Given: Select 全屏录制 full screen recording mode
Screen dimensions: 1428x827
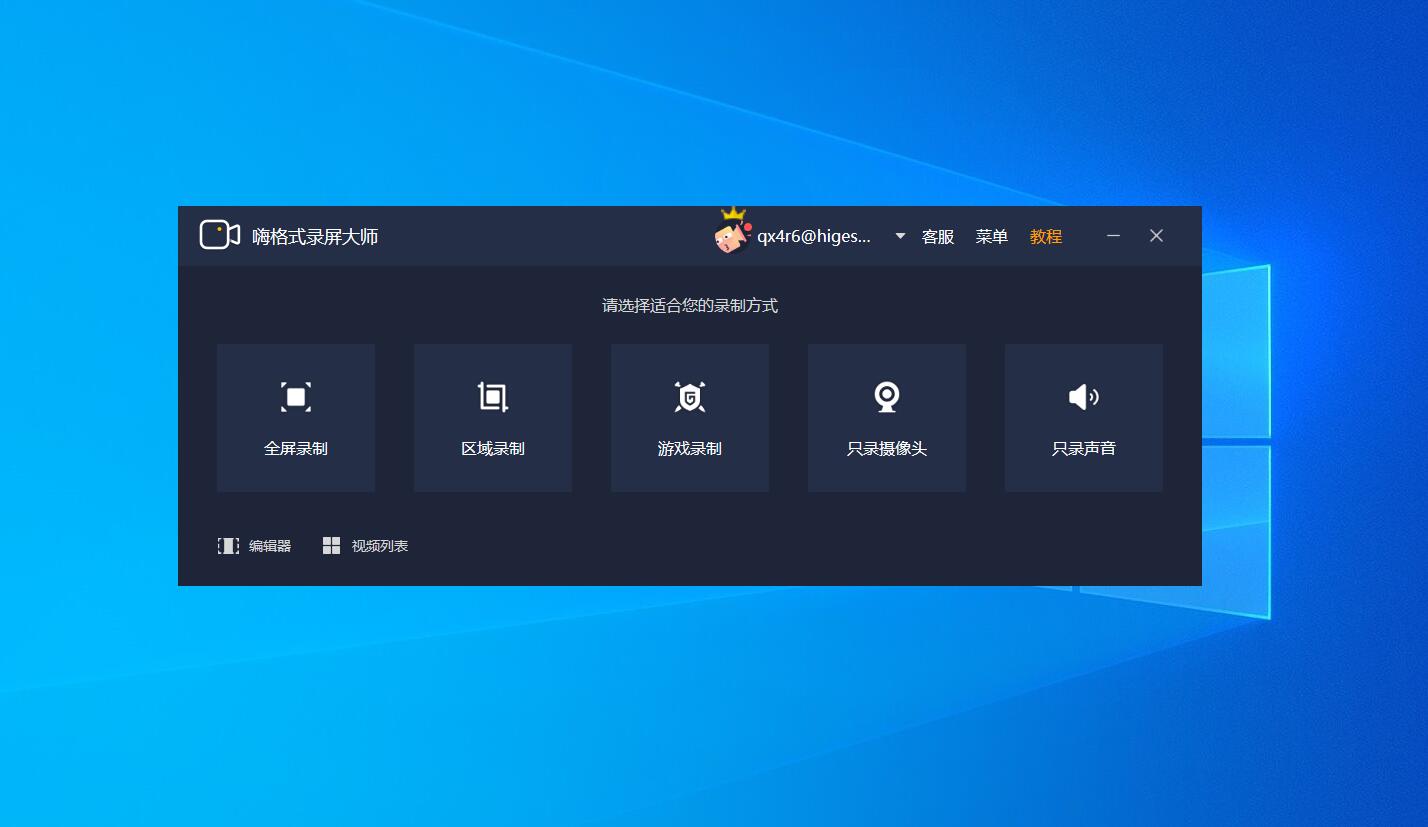Looking at the screenshot, I should point(296,418).
